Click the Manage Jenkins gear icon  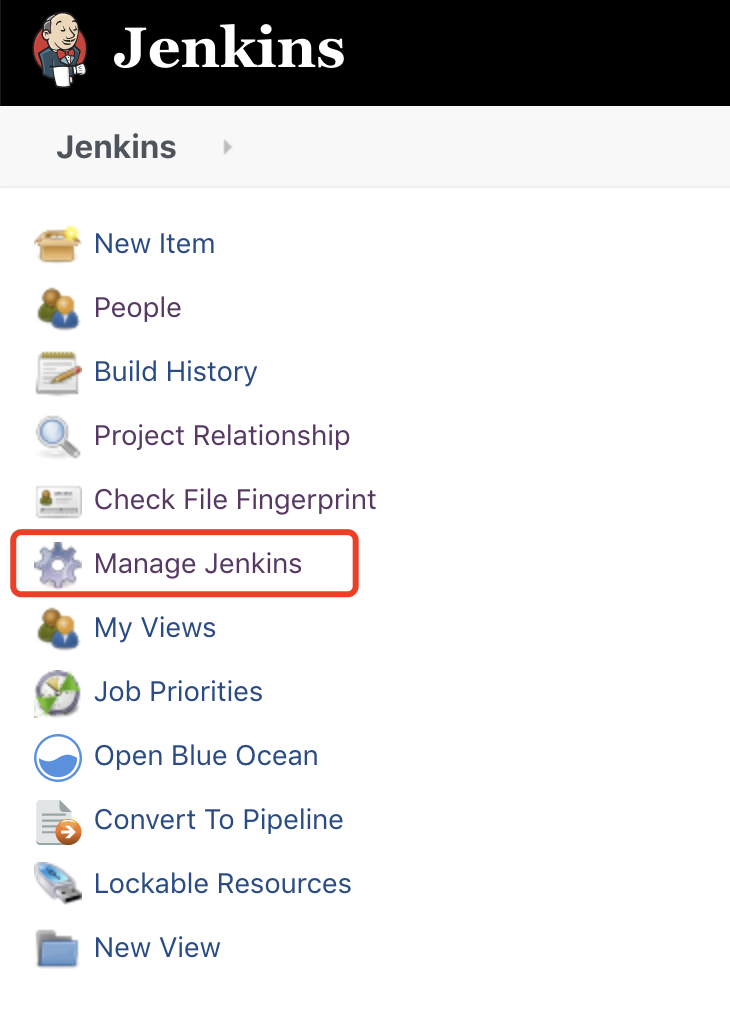click(58, 565)
